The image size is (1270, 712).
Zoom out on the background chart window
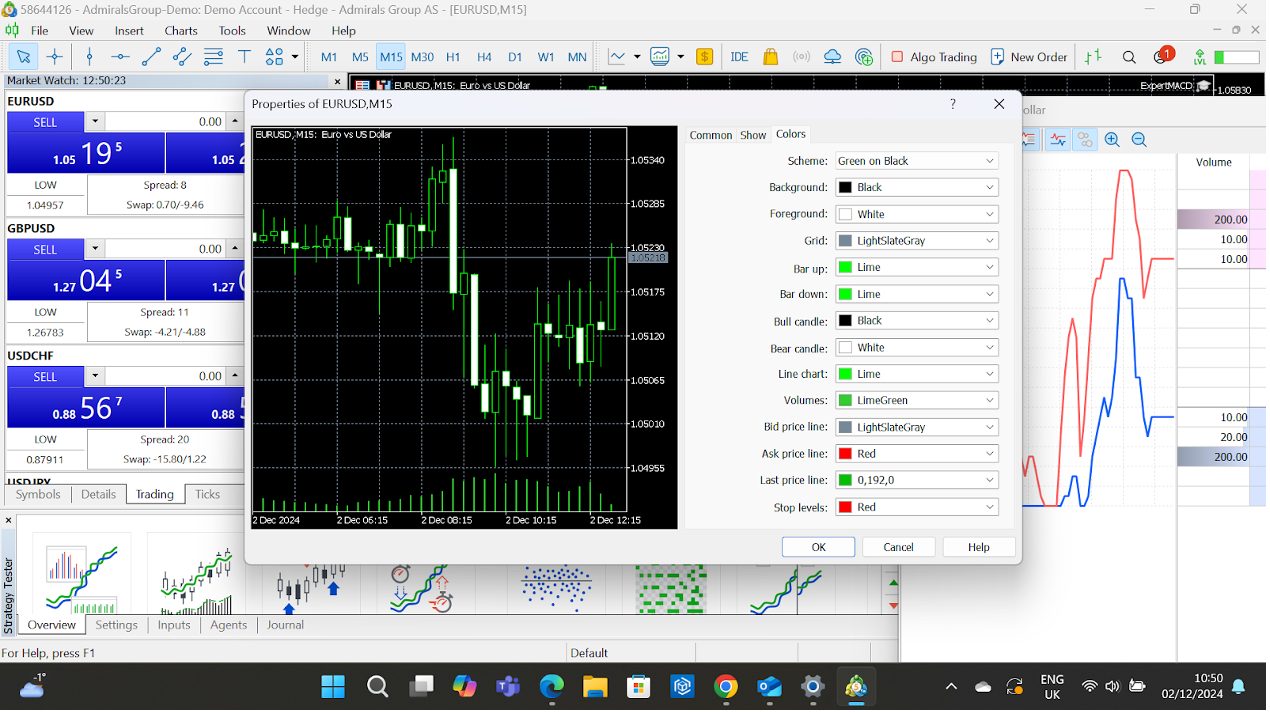1138,140
